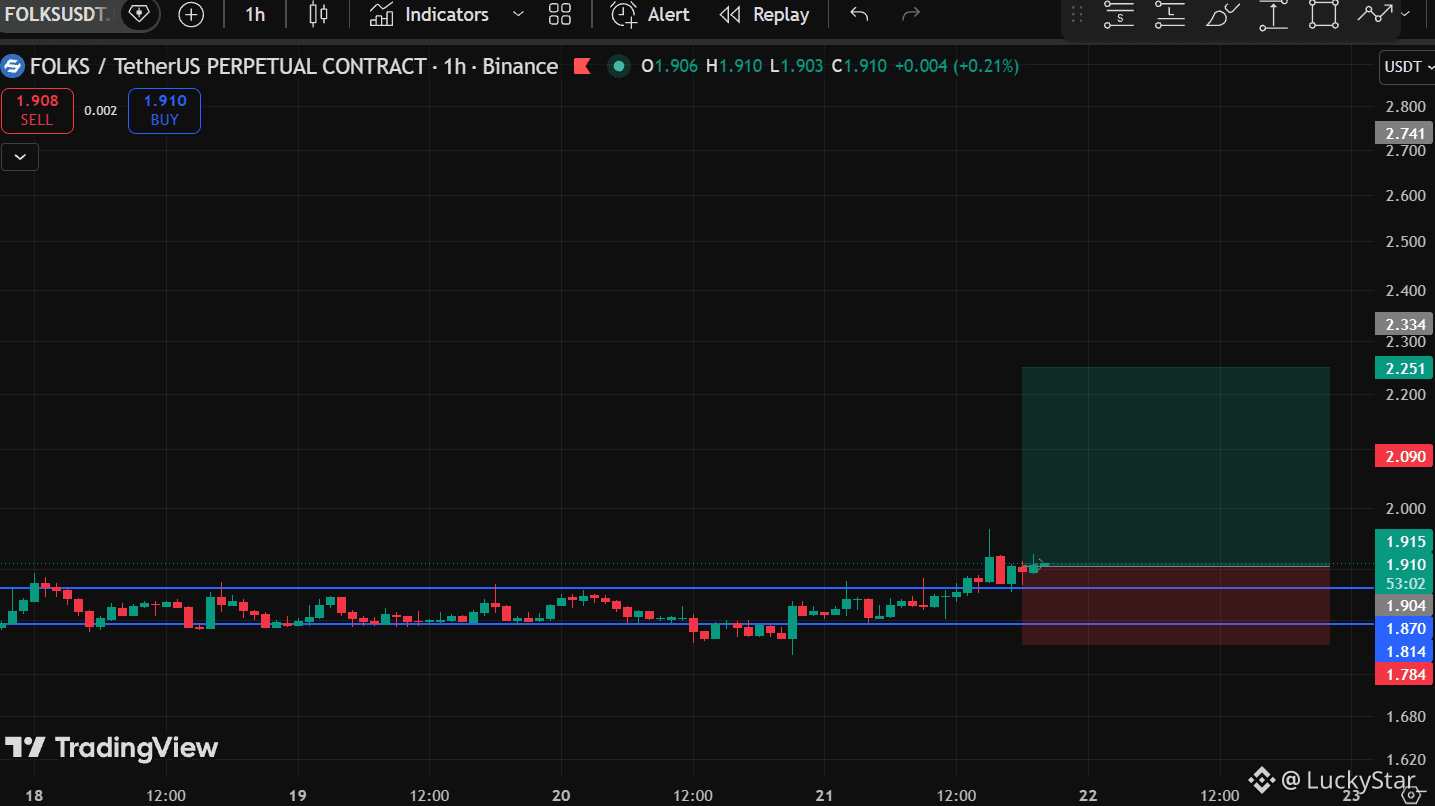Select the 2.334 gray price label
The image size is (1435, 806).
click(x=1405, y=324)
